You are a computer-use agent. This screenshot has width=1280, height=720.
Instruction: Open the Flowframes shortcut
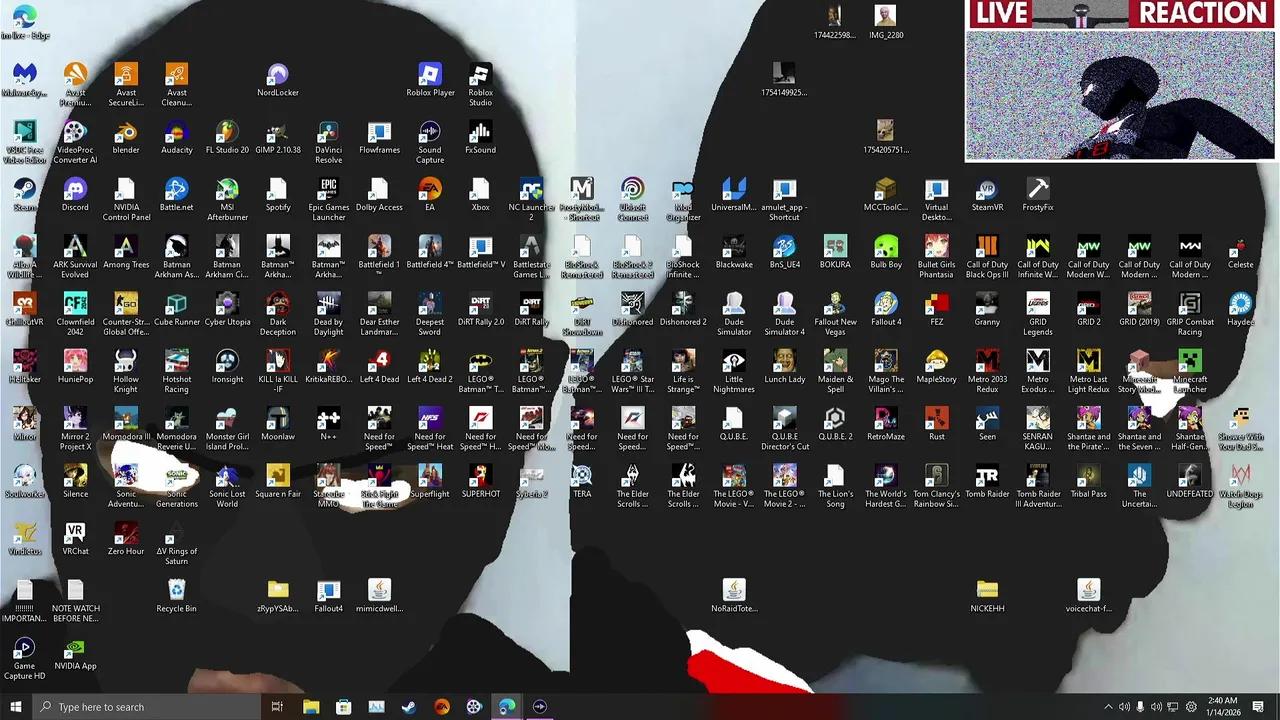[x=379, y=138]
